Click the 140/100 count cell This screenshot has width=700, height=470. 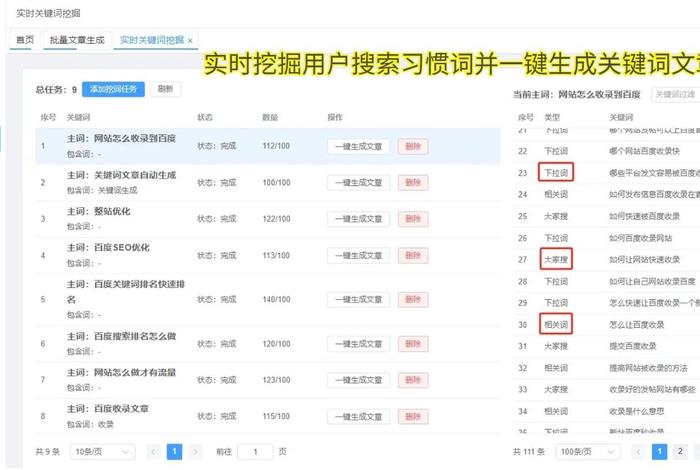click(276, 299)
